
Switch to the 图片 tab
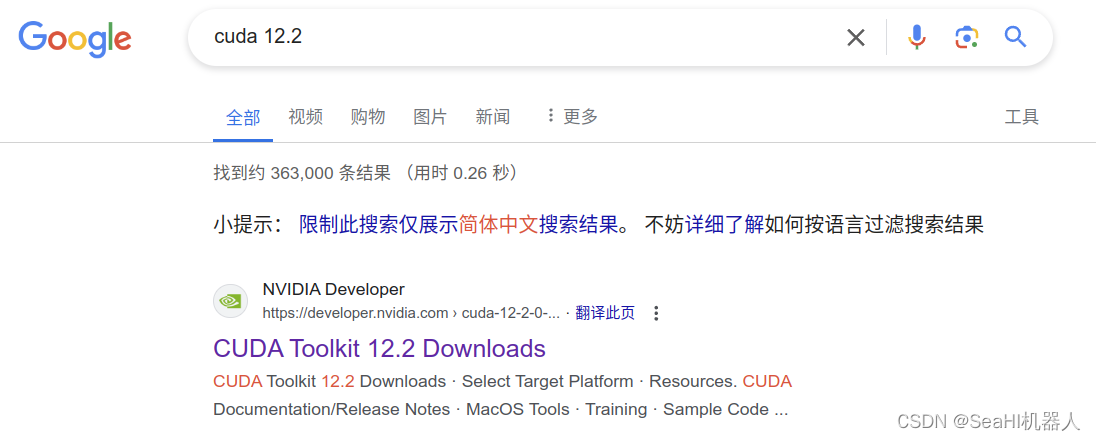(430, 117)
